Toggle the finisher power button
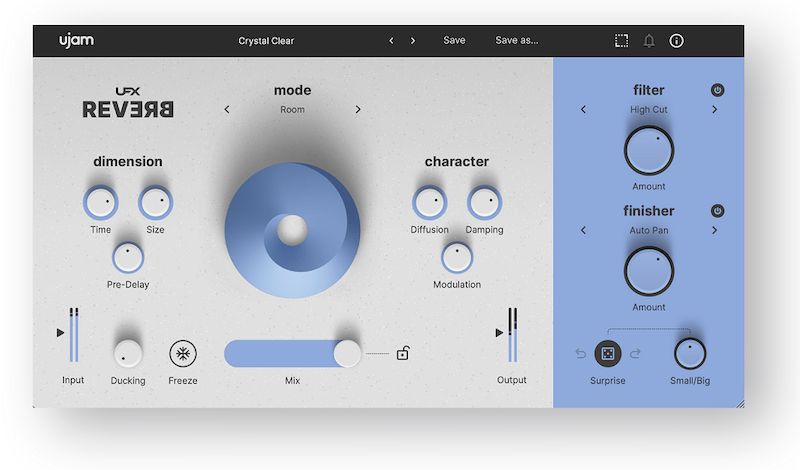 [717, 211]
